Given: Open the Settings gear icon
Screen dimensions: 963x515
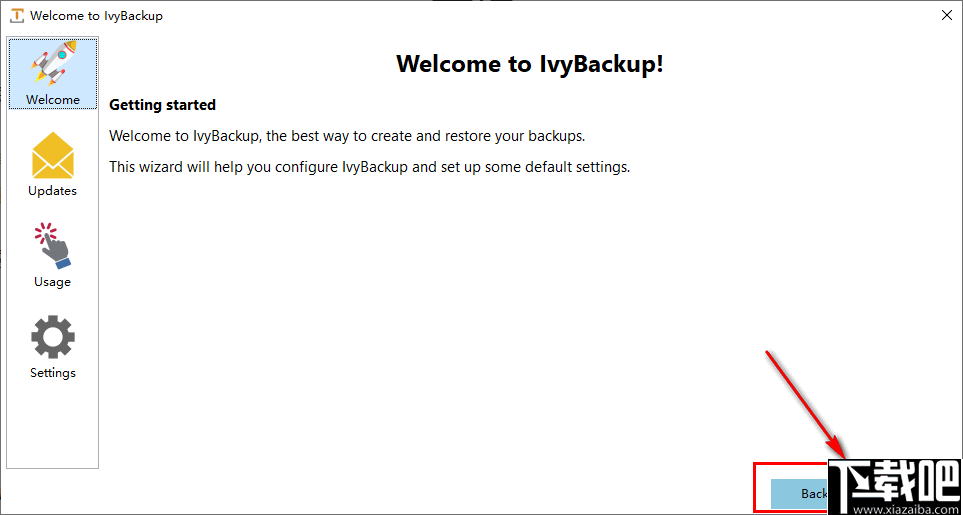Looking at the screenshot, I should (53, 337).
